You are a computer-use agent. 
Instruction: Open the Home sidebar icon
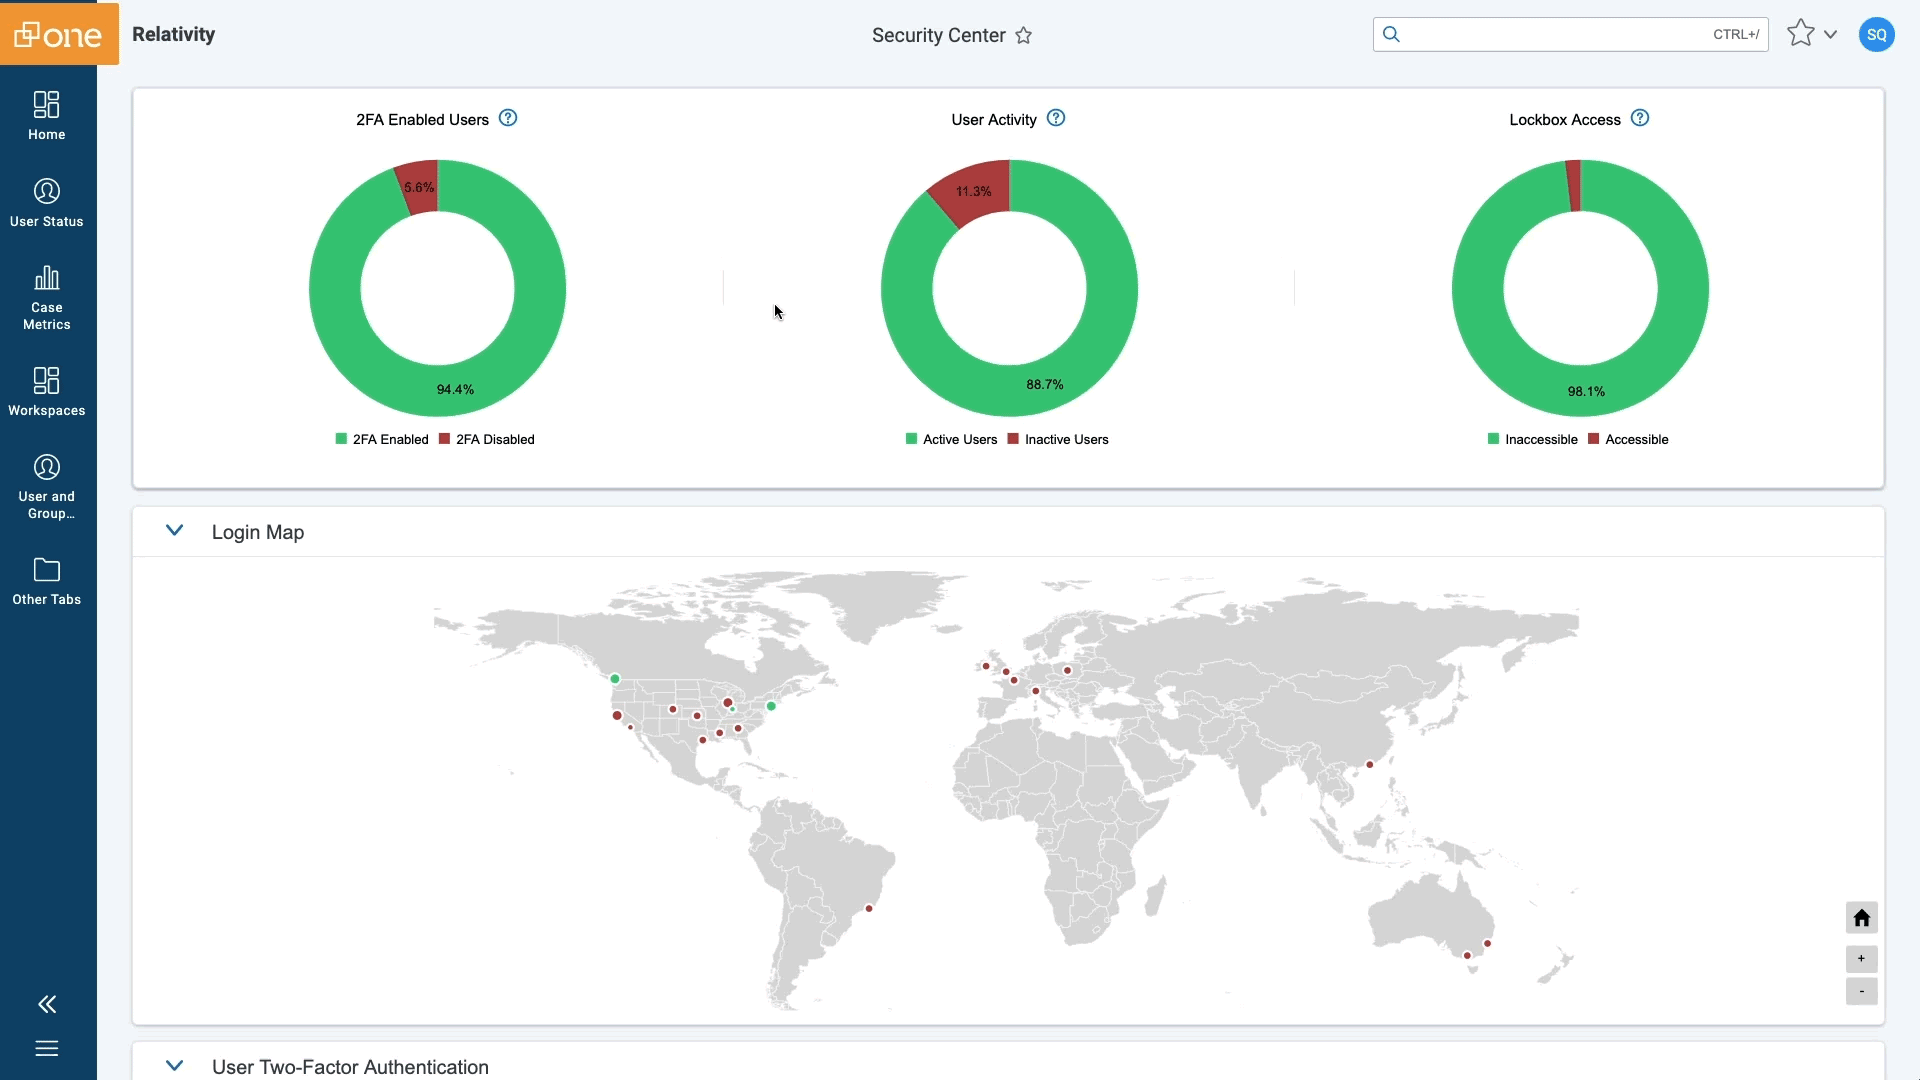pos(47,105)
